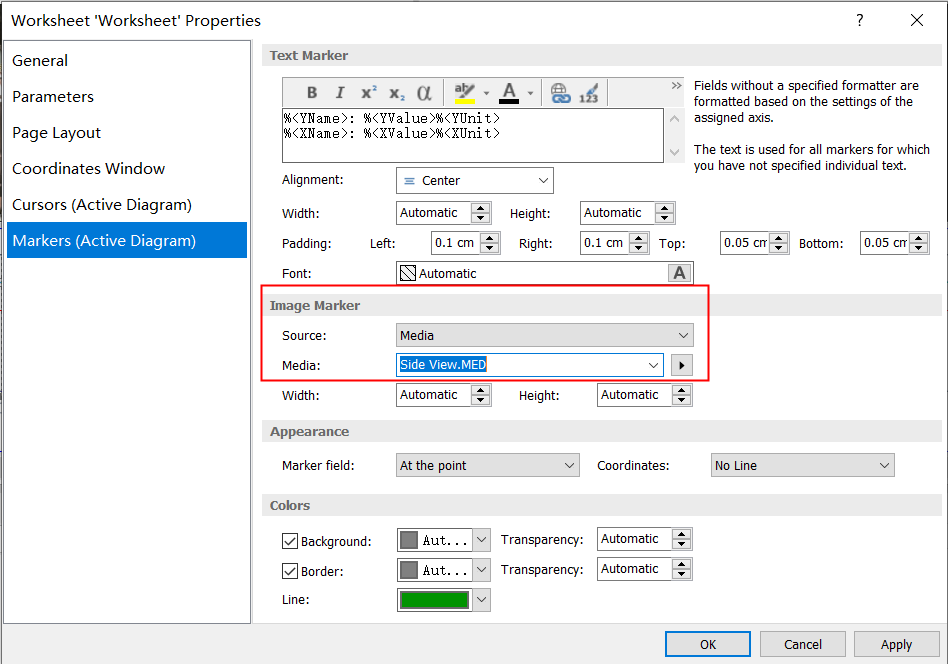Increase image marker Width spinner
Viewport: 948px width, 664px height.
click(x=481, y=390)
